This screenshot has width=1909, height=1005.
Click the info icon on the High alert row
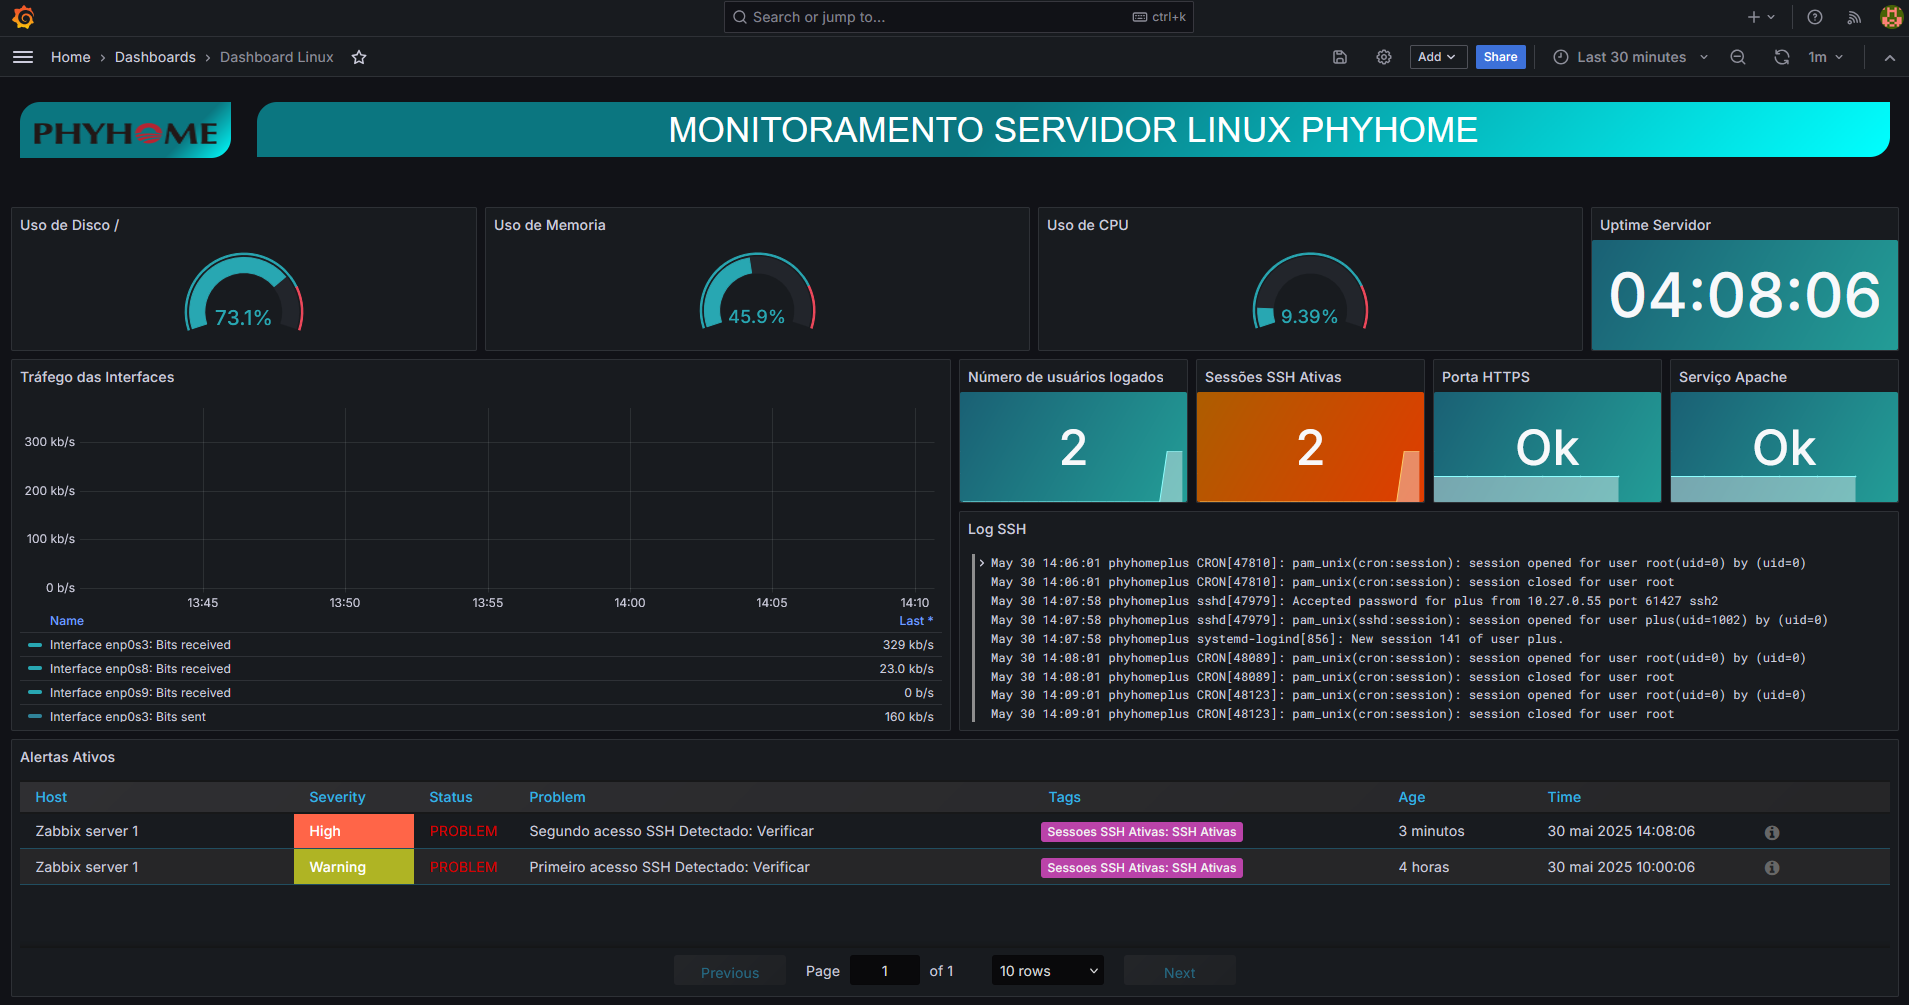pos(1772,832)
